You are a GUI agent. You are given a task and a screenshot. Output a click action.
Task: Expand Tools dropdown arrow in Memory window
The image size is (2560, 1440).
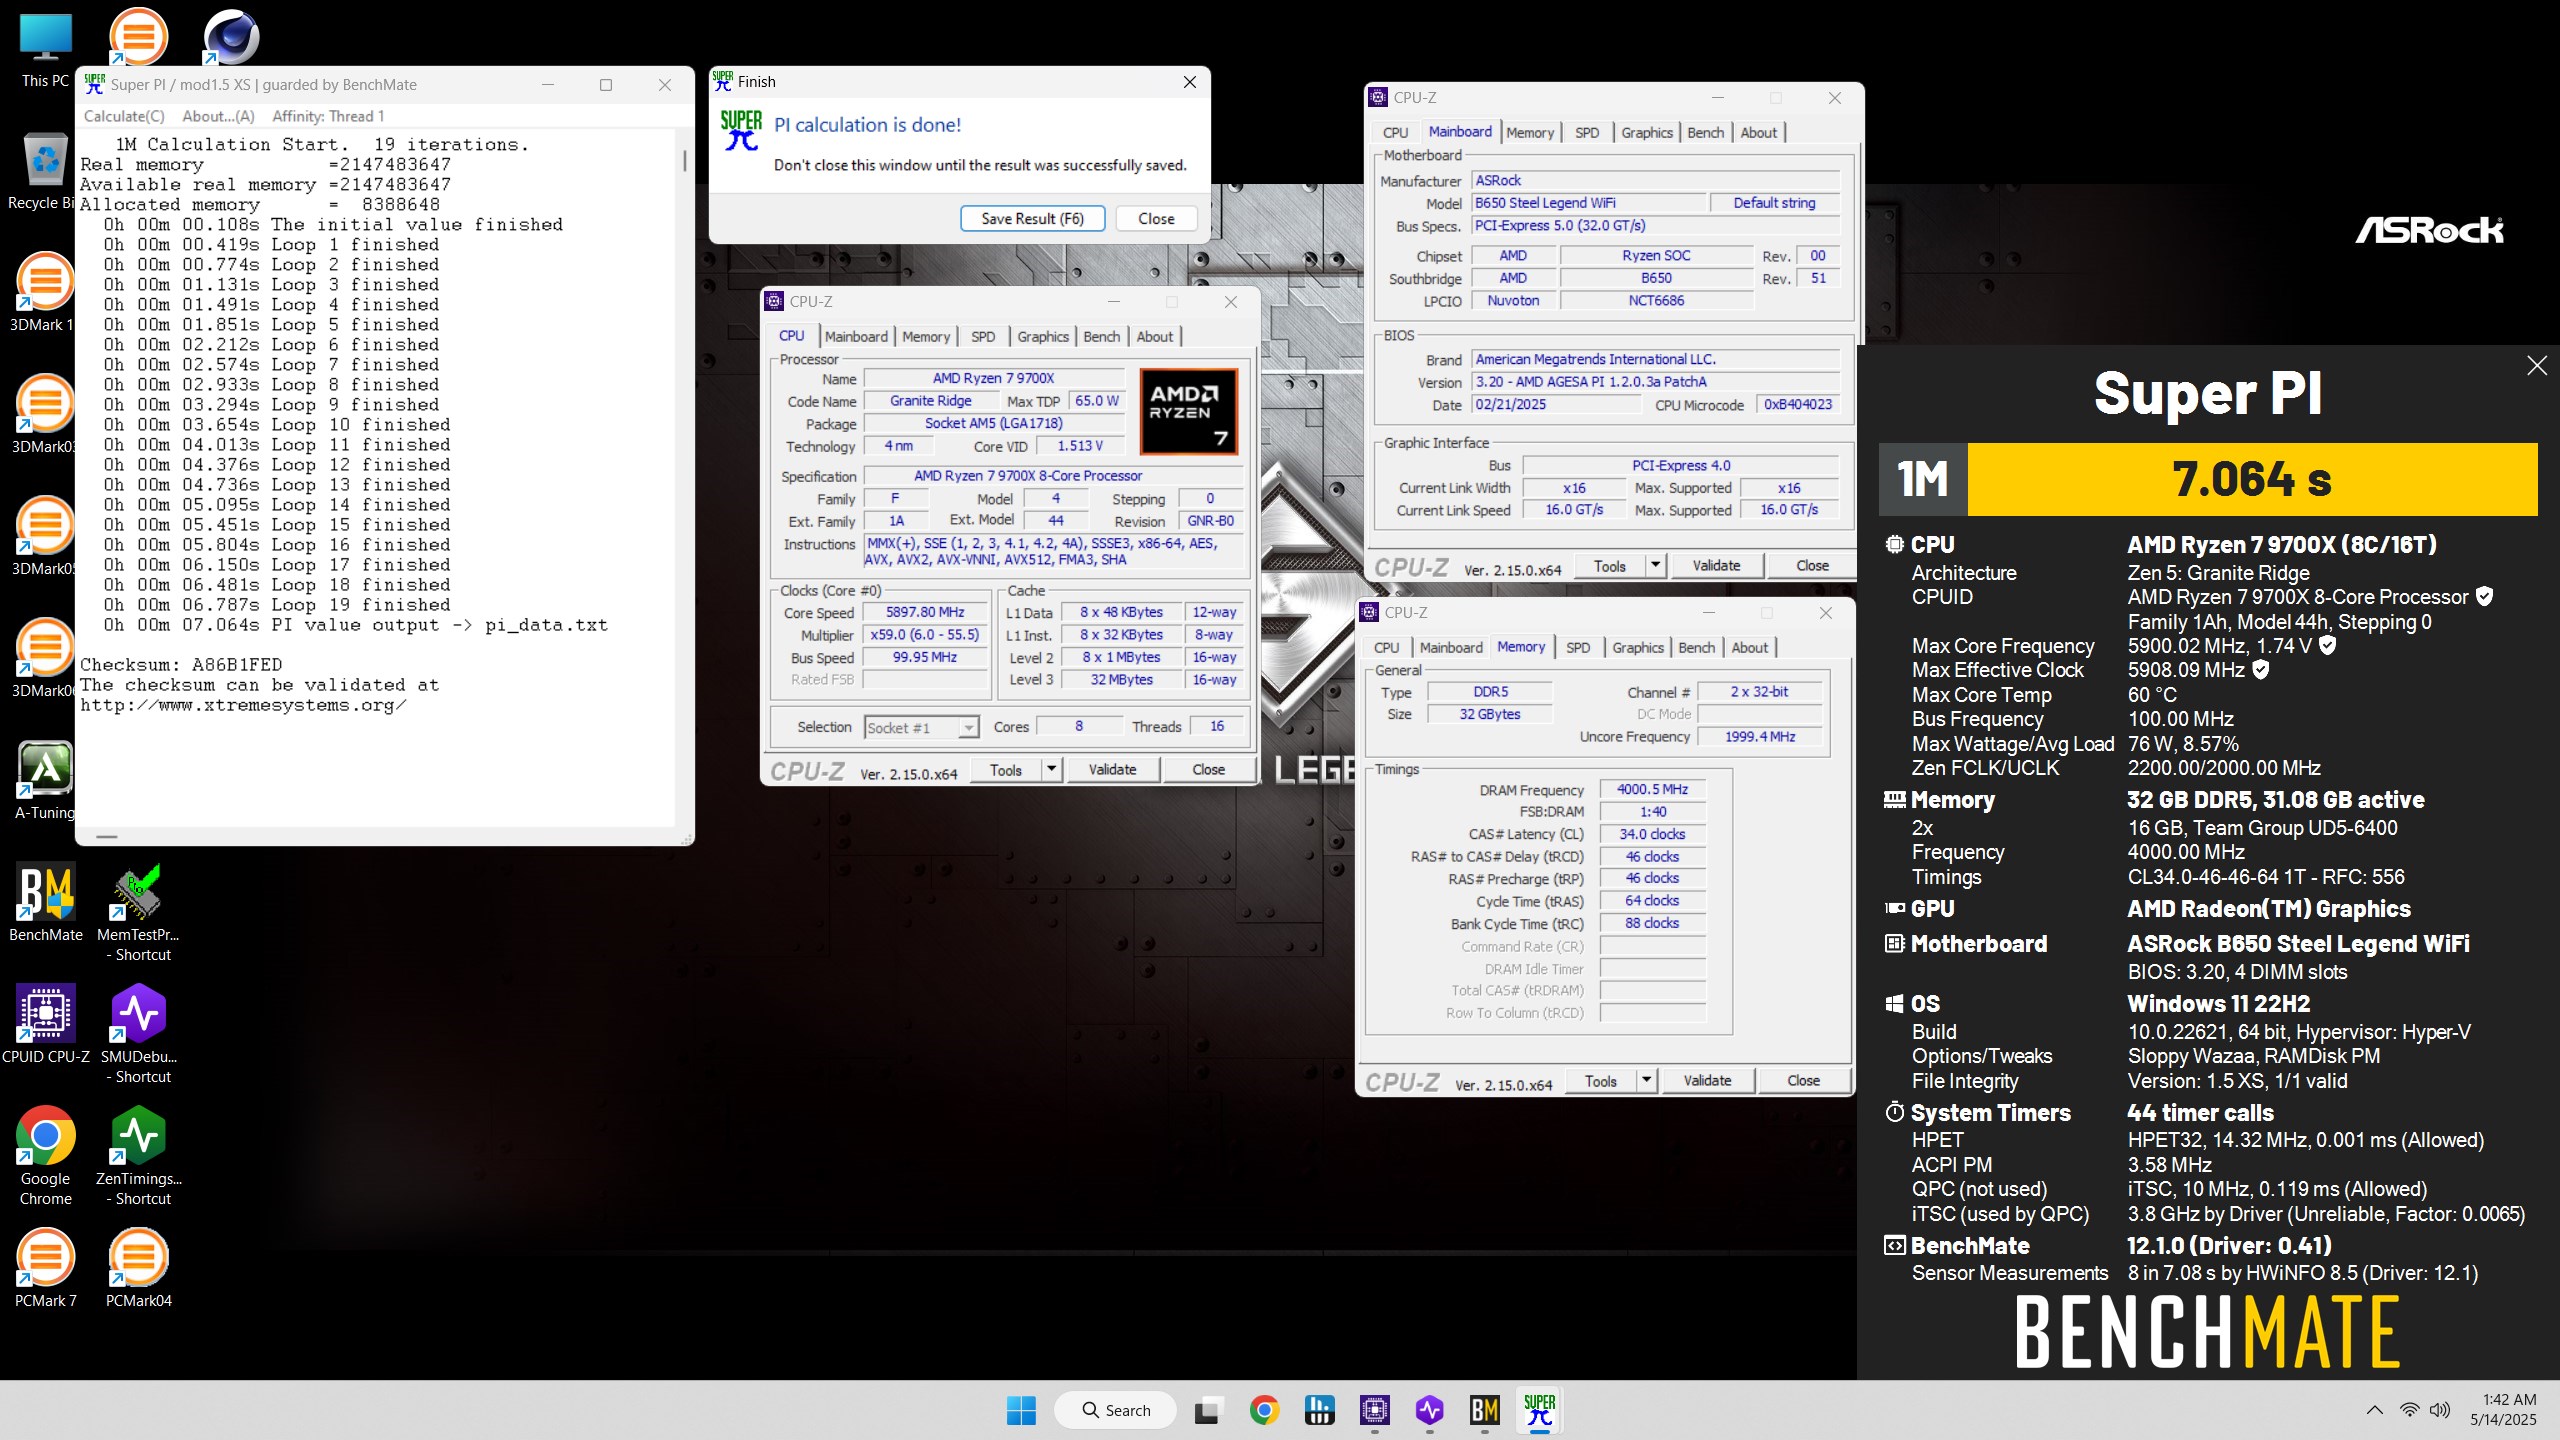point(1646,1081)
